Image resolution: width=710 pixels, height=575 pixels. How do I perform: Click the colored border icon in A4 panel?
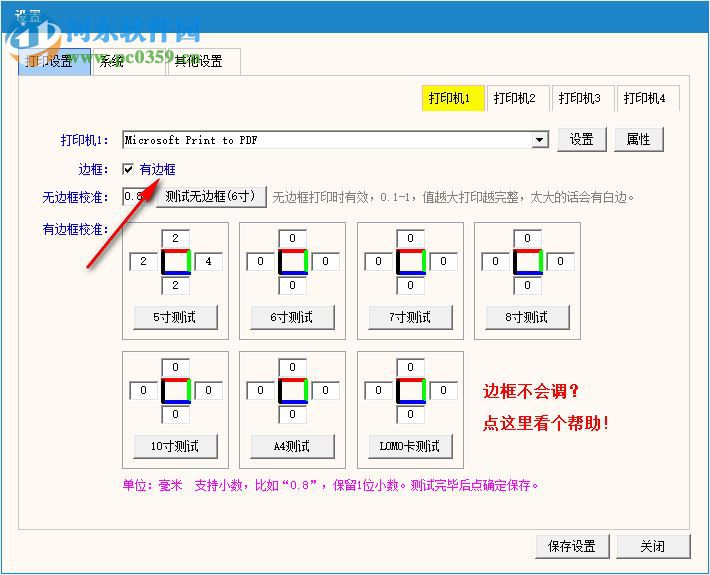tap(293, 391)
